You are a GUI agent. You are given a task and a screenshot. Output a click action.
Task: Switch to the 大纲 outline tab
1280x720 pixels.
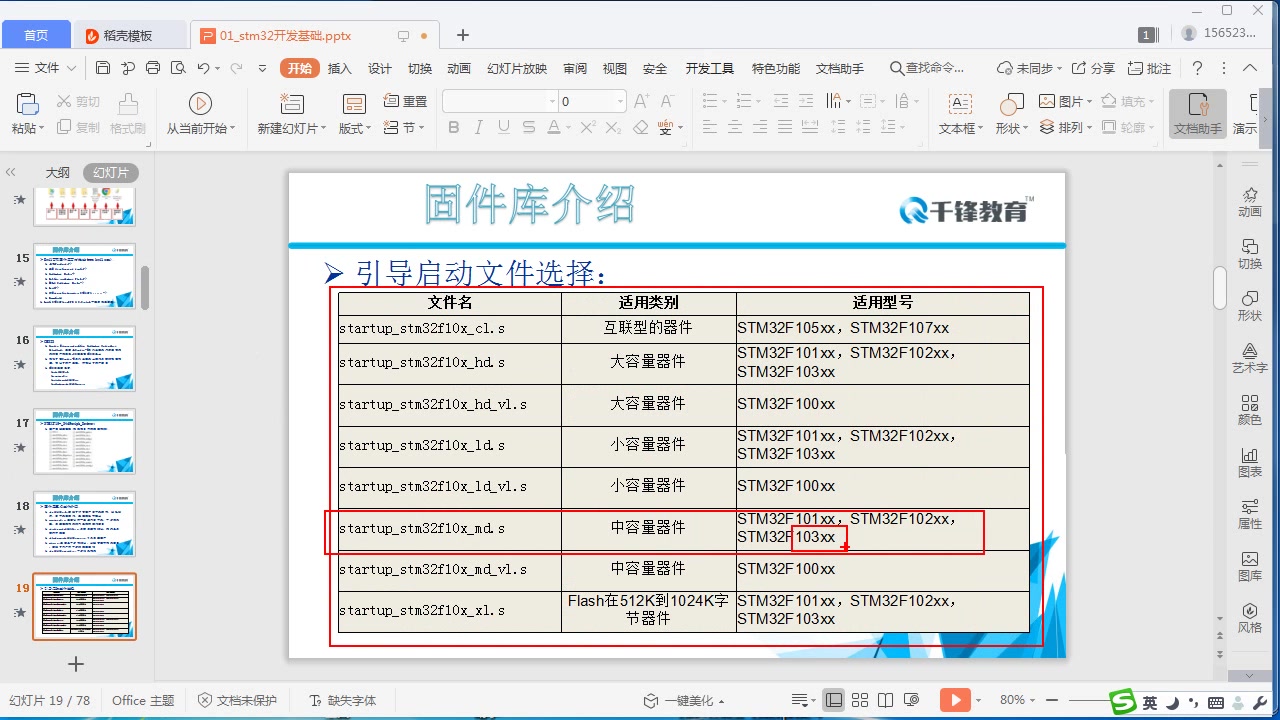point(57,171)
